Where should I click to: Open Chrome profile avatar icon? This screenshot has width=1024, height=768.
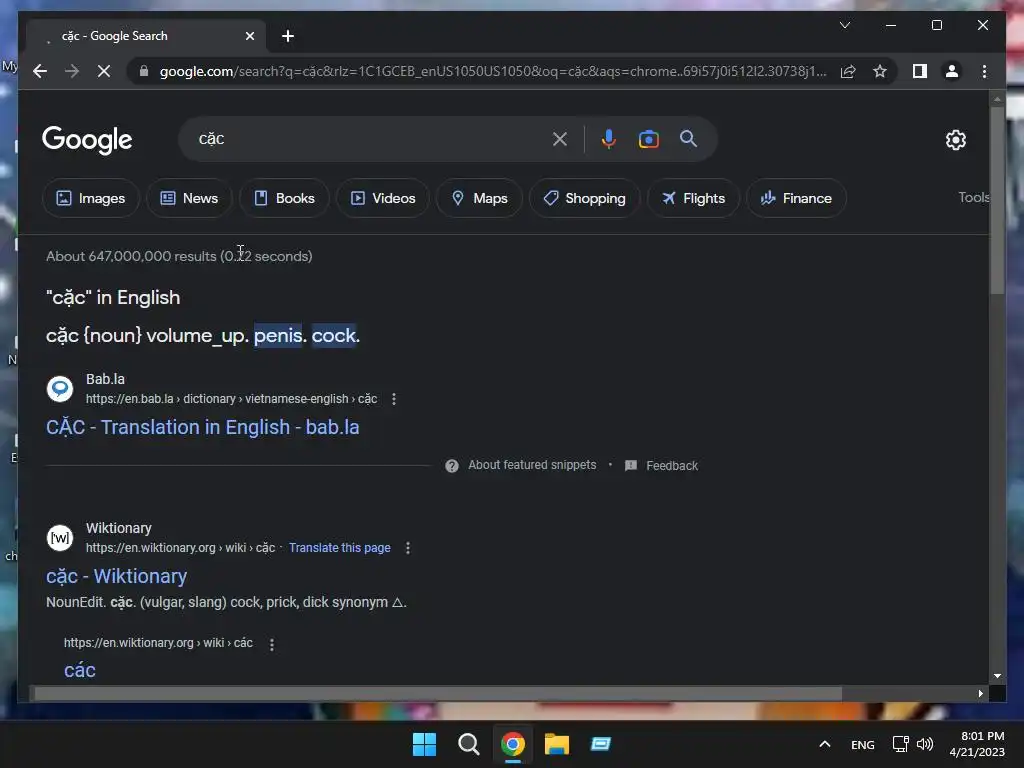click(952, 71)
